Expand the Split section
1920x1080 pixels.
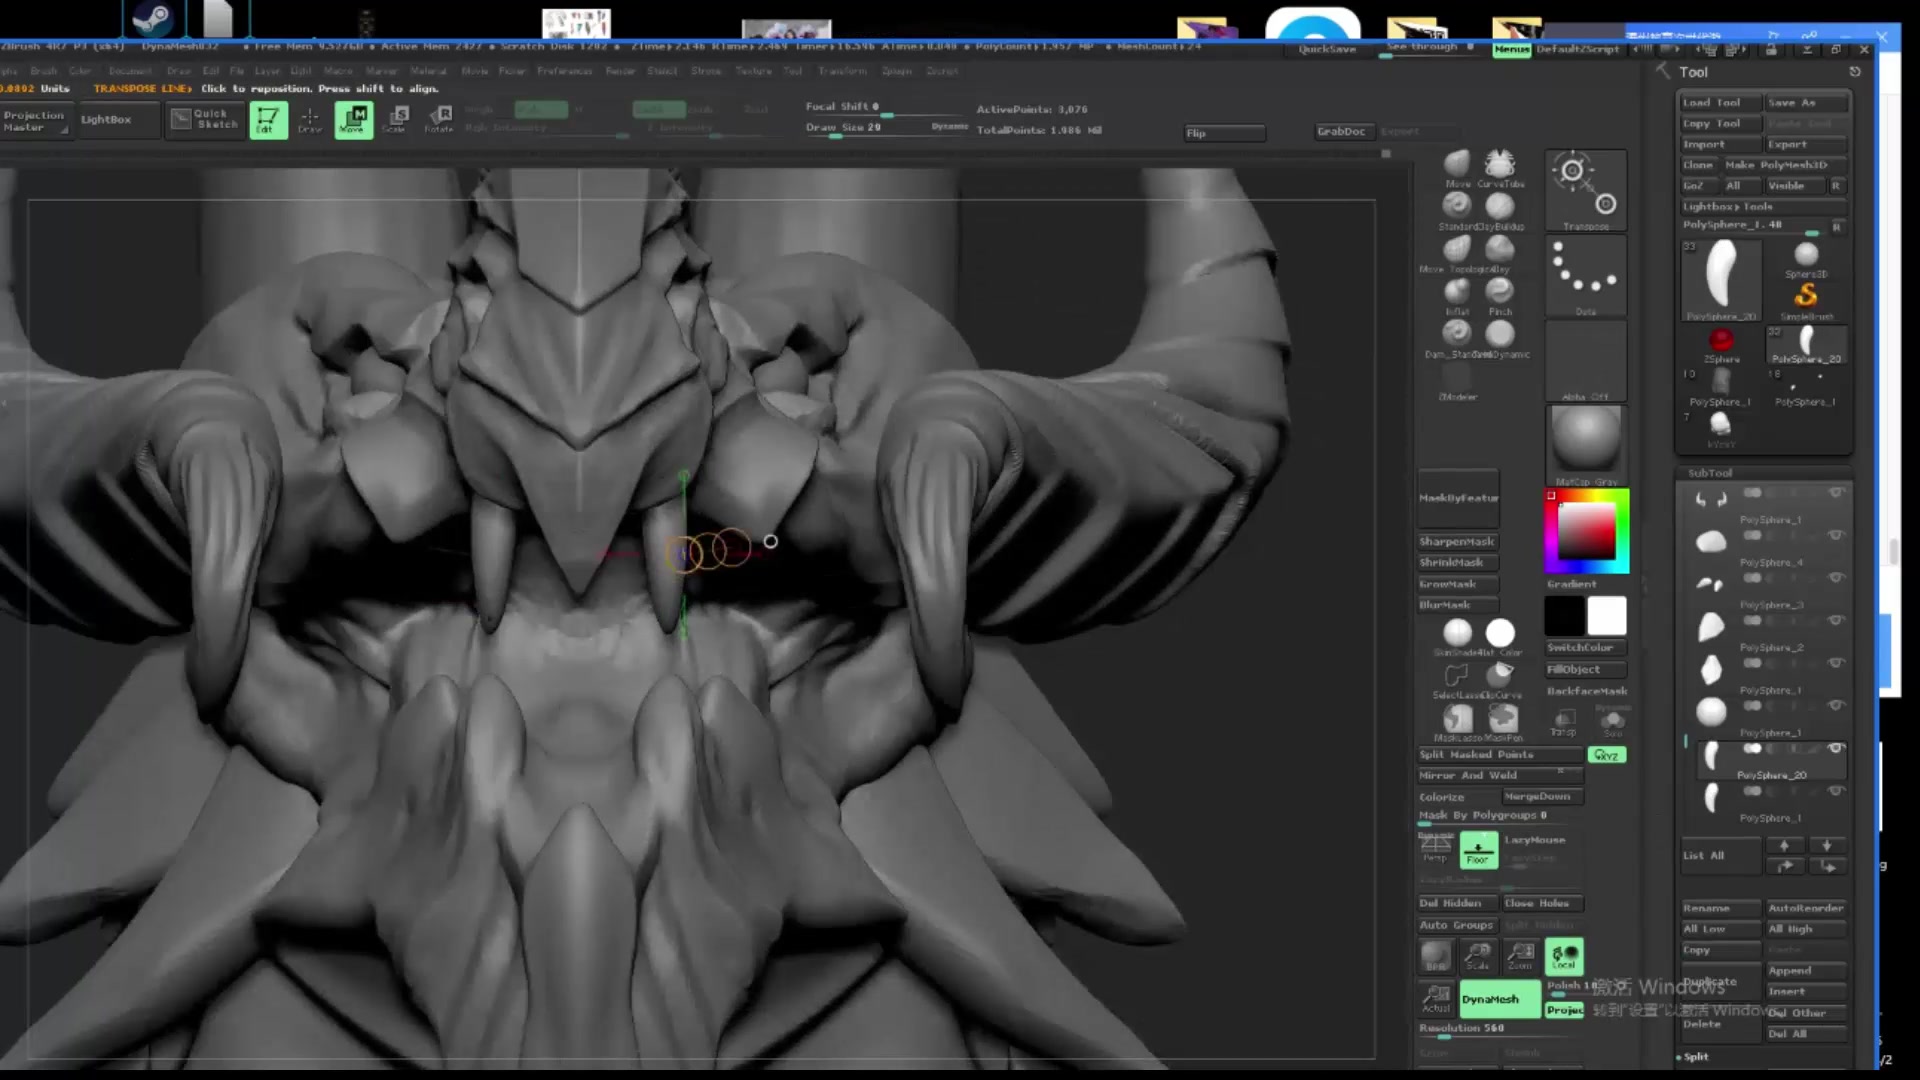pos(1696,1057)
